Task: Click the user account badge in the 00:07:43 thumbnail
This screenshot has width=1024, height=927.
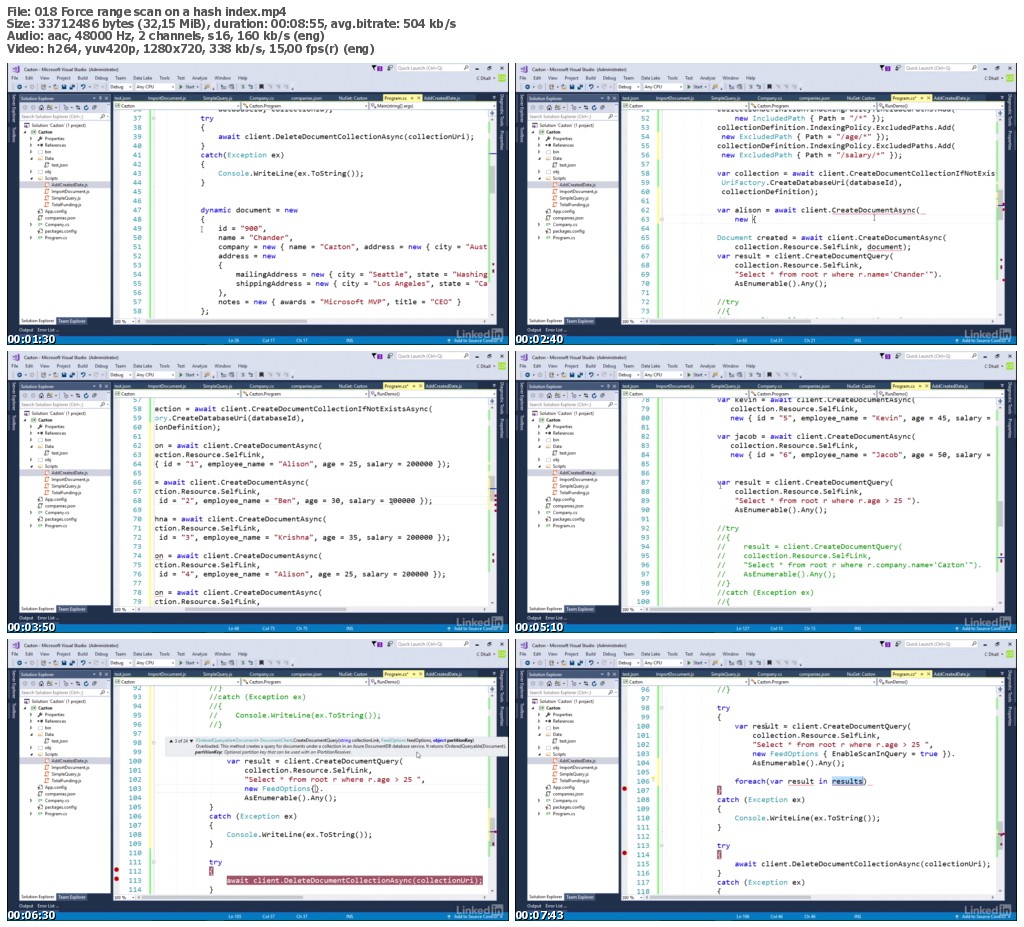Action: (x=1010, y=654)
